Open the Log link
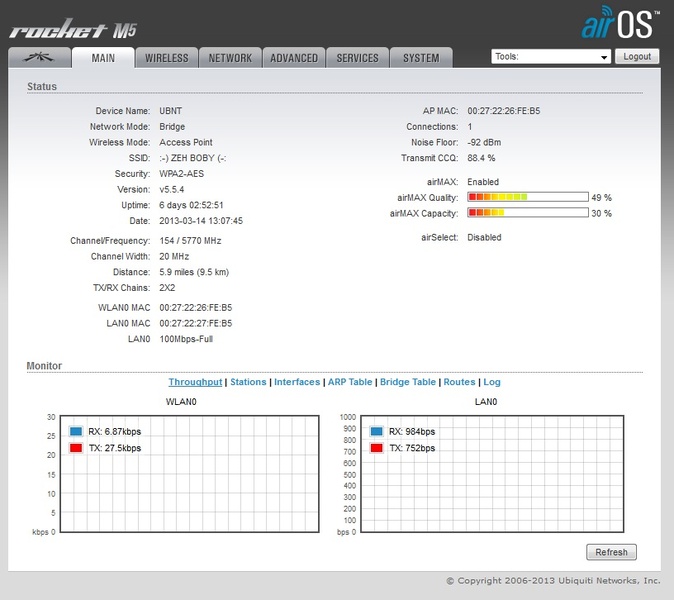674x600 pixels. 492,382
